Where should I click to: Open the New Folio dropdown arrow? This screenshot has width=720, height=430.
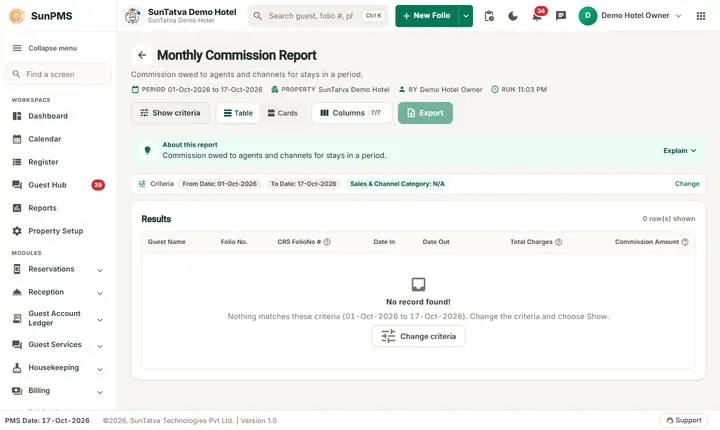coord(466,16)
